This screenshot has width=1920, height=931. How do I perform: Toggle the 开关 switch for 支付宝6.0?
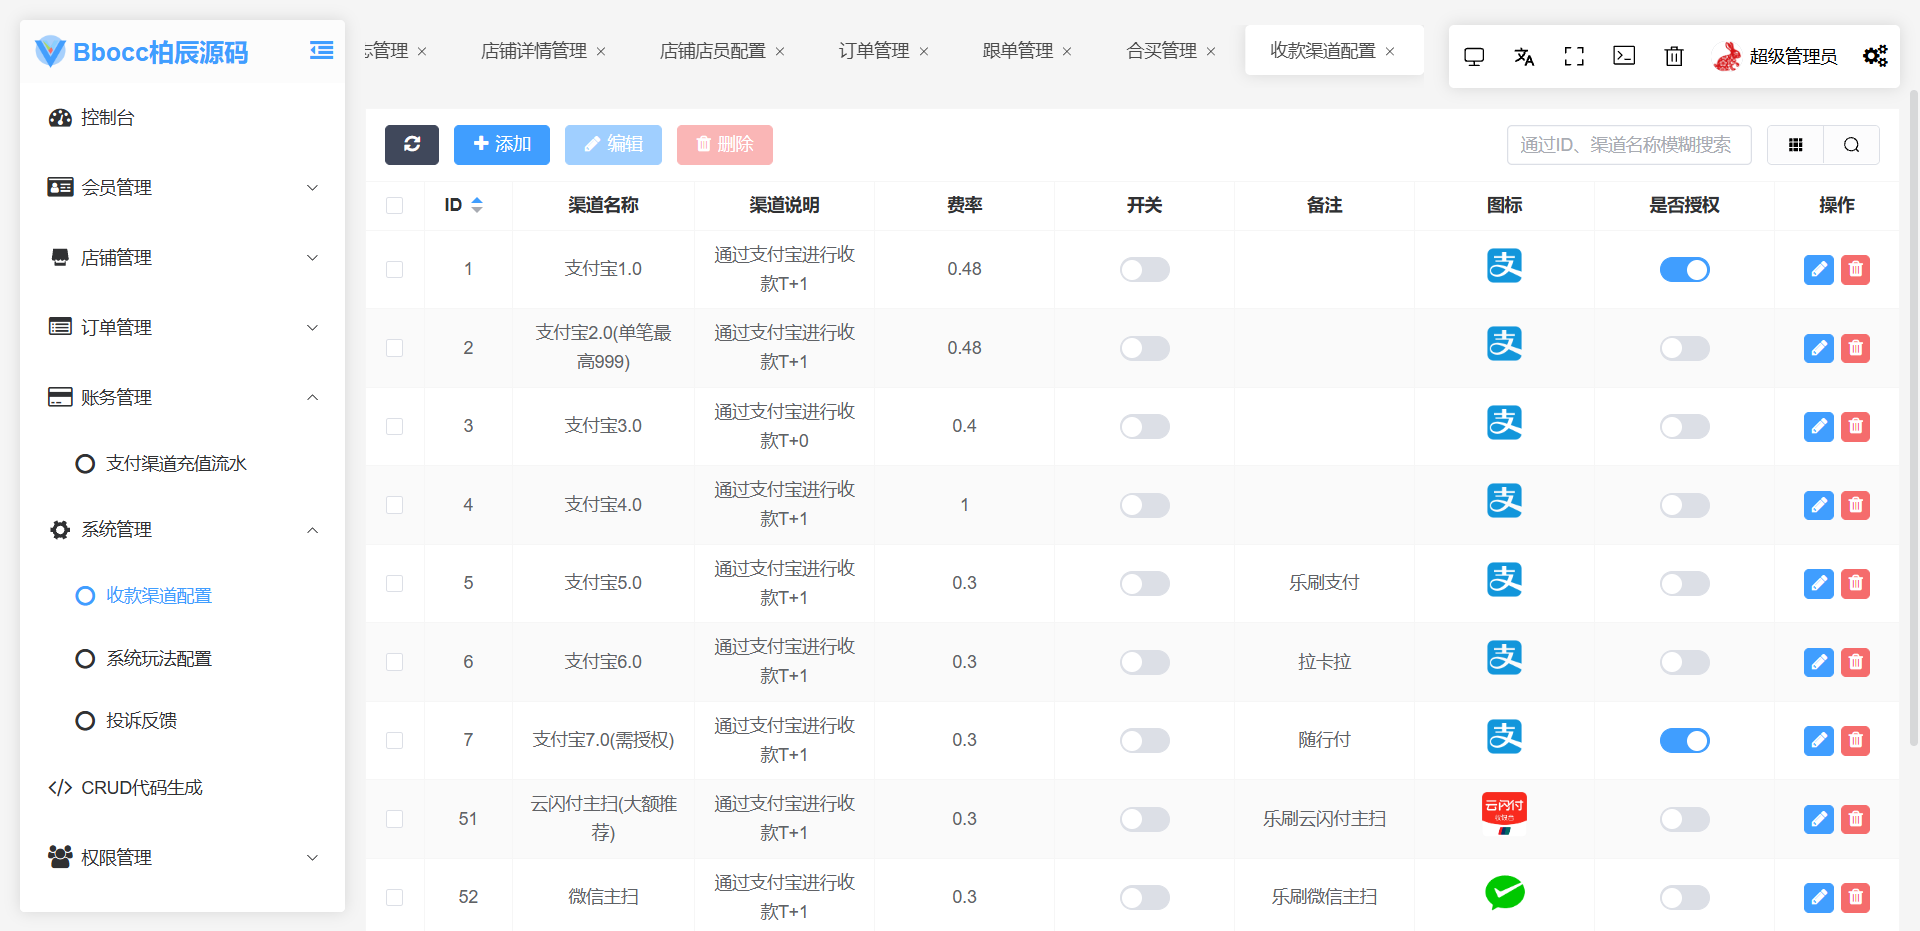pyautogui.click(x=1145, y=662)
